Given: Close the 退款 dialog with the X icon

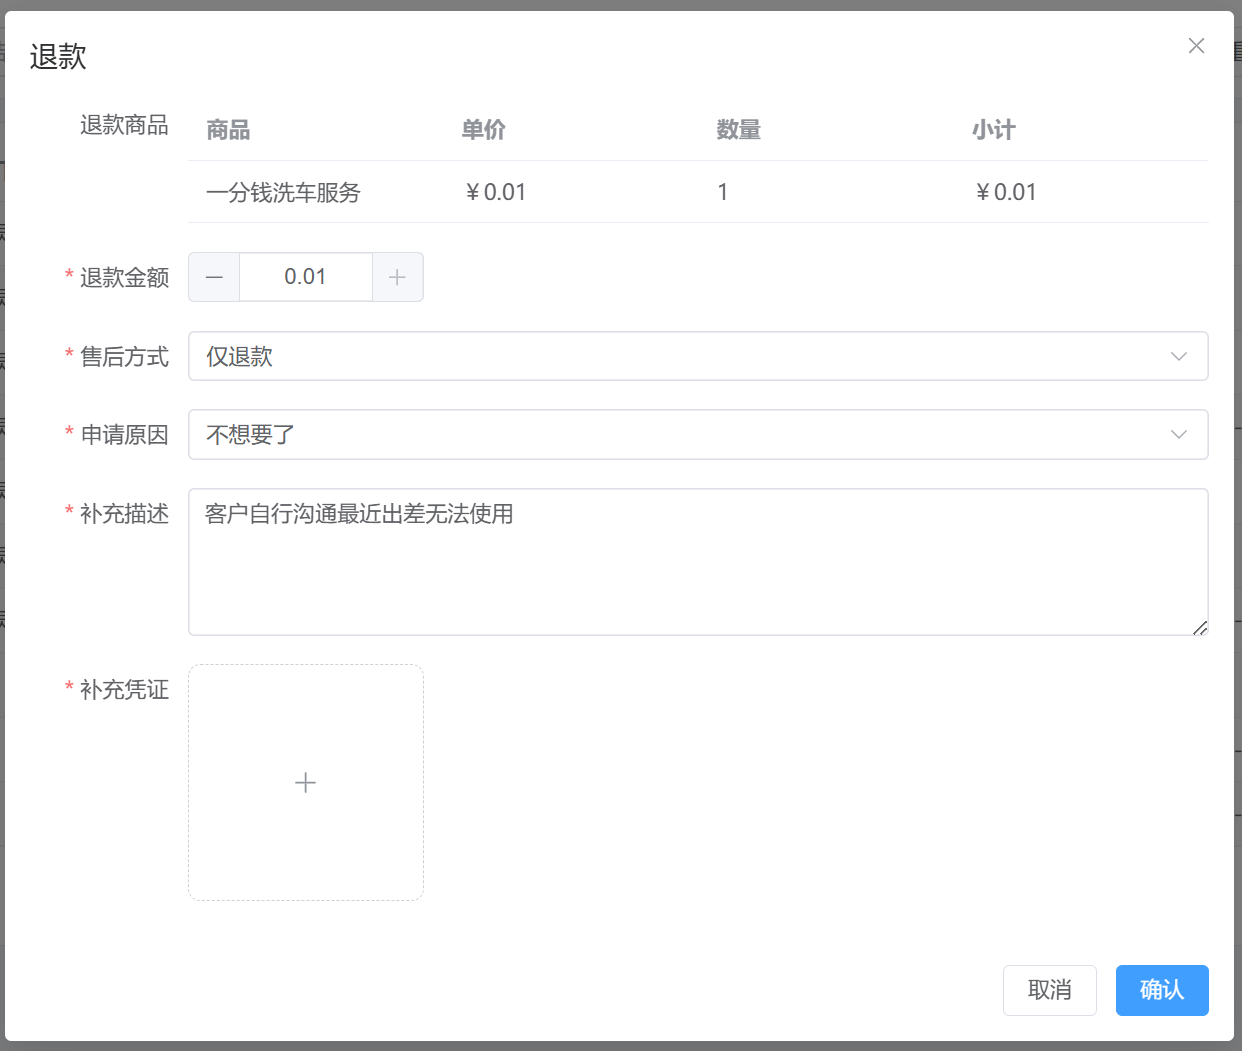Looking at the screenshot, I should 1196,46.
